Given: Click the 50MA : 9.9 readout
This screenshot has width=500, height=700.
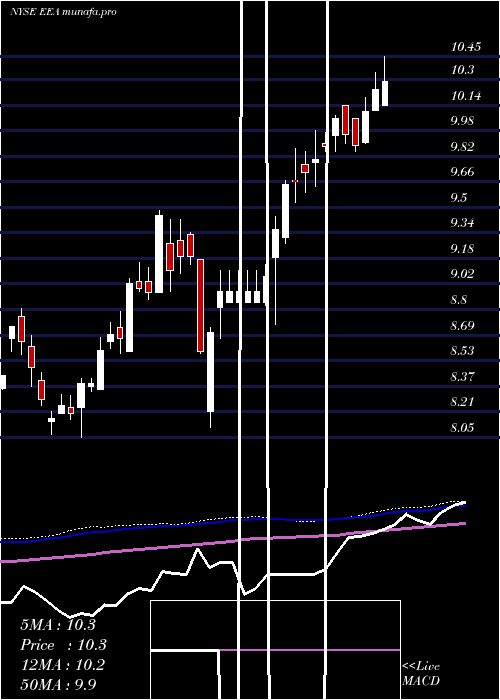Looking at the screenshot, I should [x=58, y=684].
